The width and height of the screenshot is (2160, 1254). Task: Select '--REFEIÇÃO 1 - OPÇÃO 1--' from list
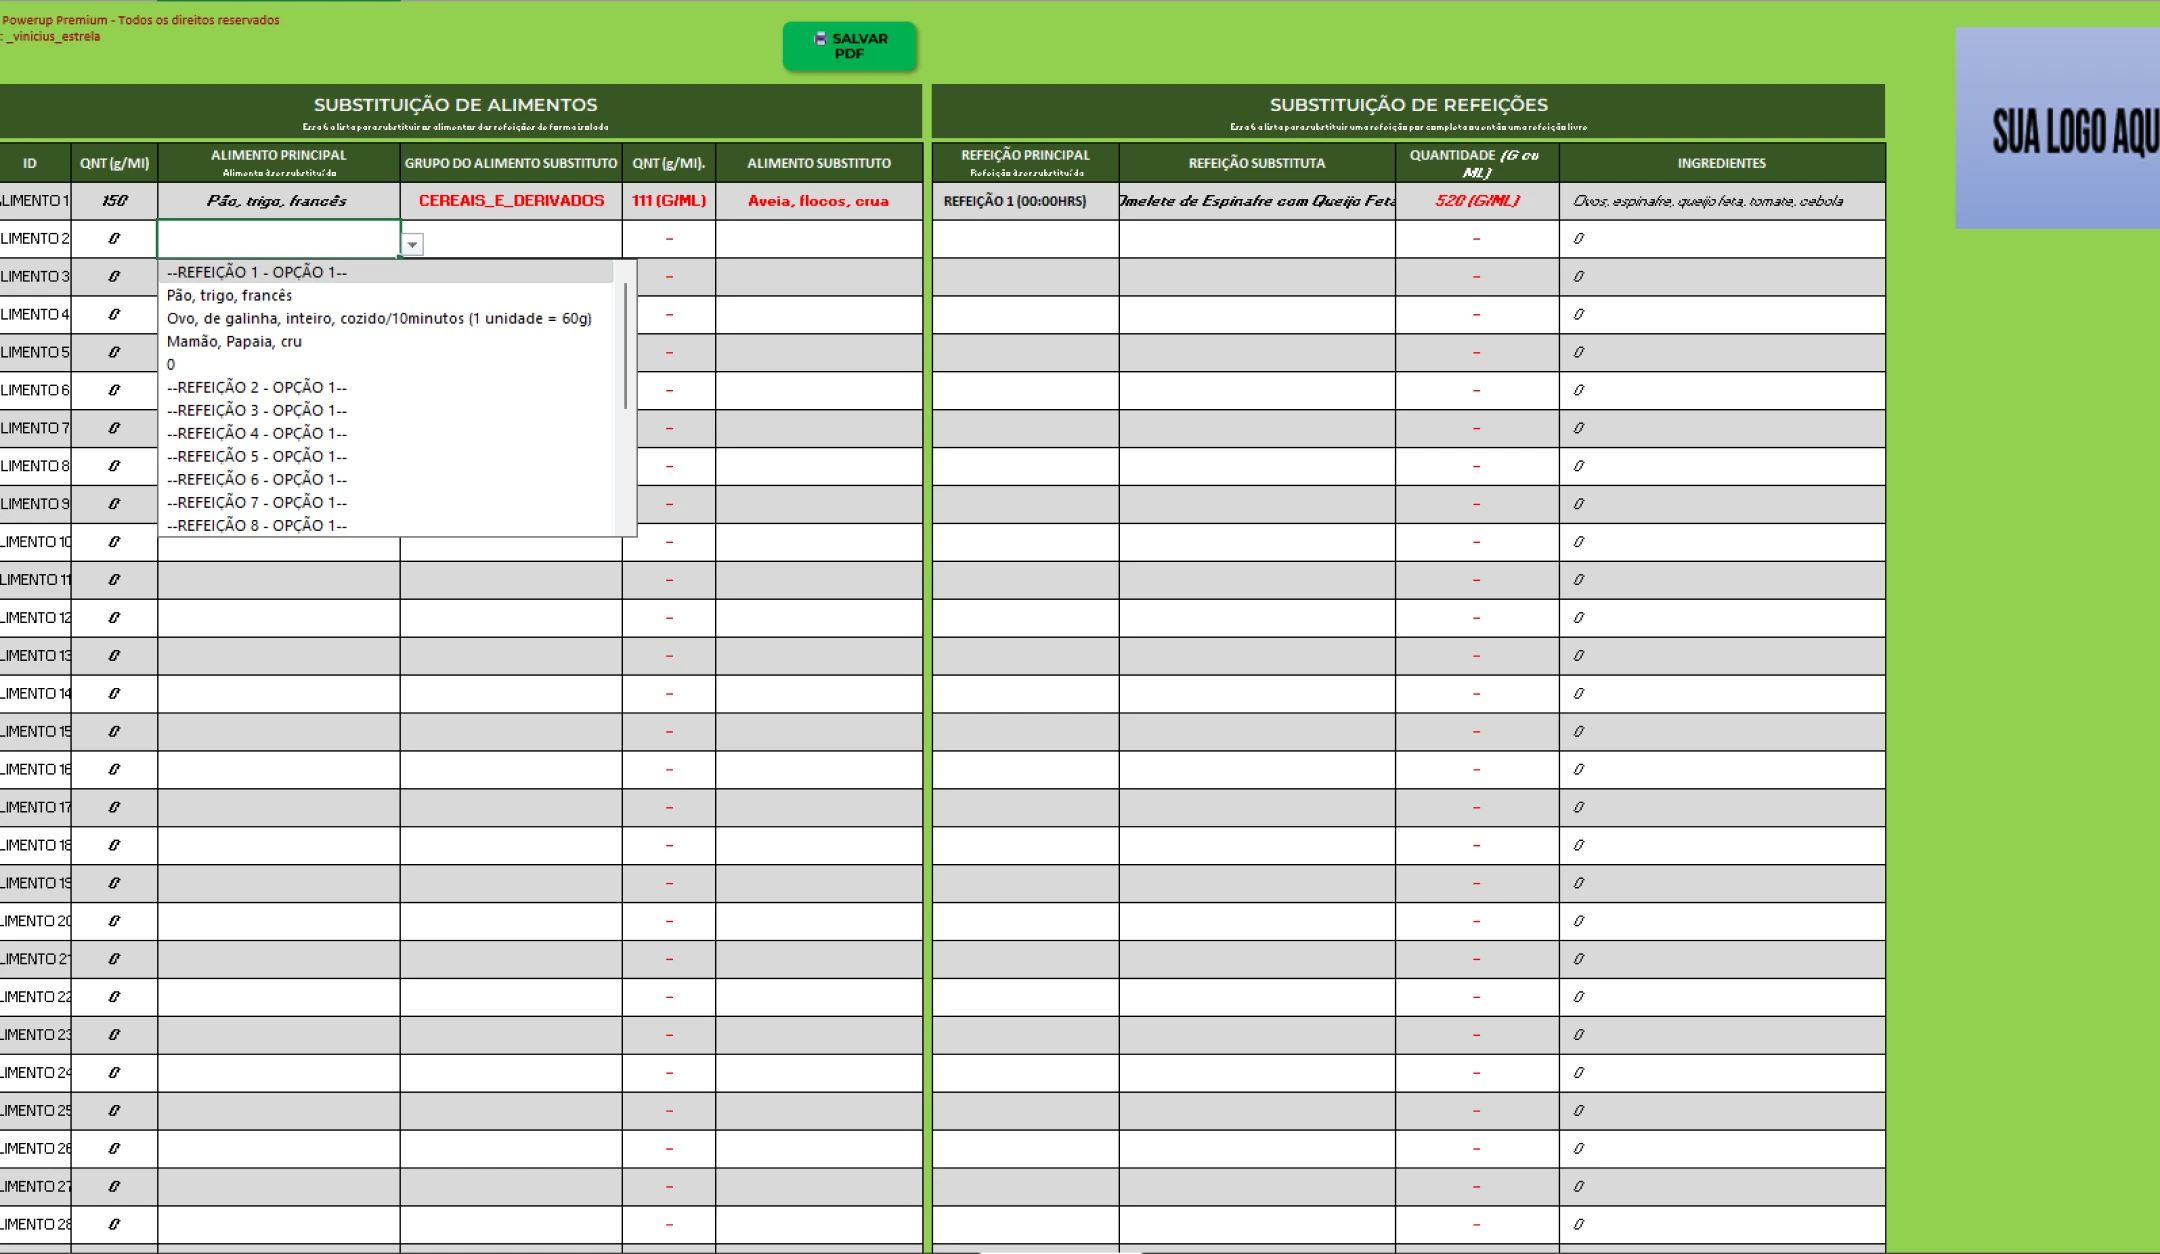point(257,272)
